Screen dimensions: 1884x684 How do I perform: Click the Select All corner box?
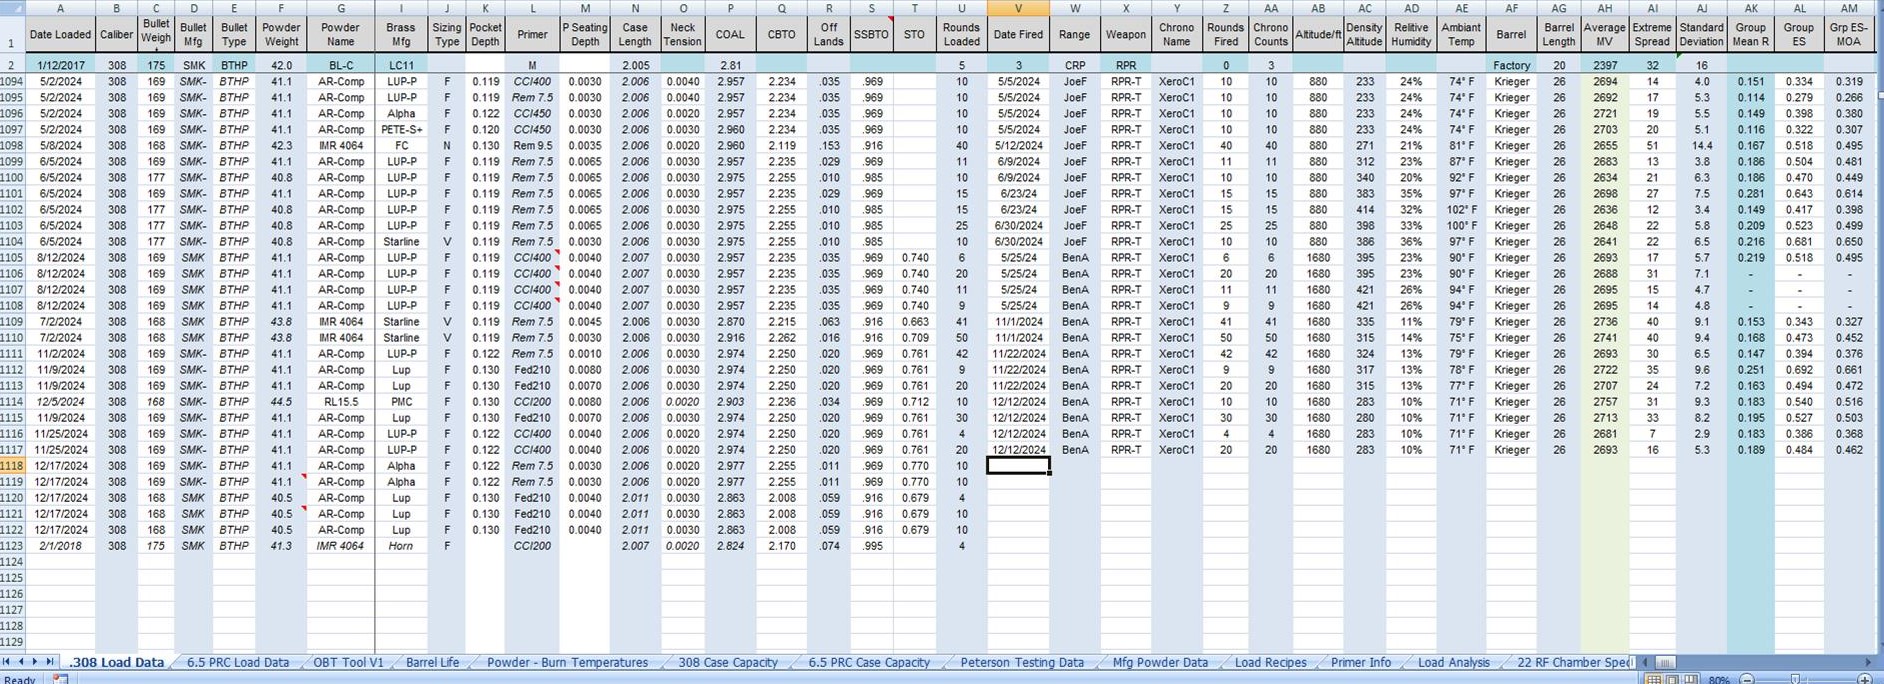click(x=12, y=8)
